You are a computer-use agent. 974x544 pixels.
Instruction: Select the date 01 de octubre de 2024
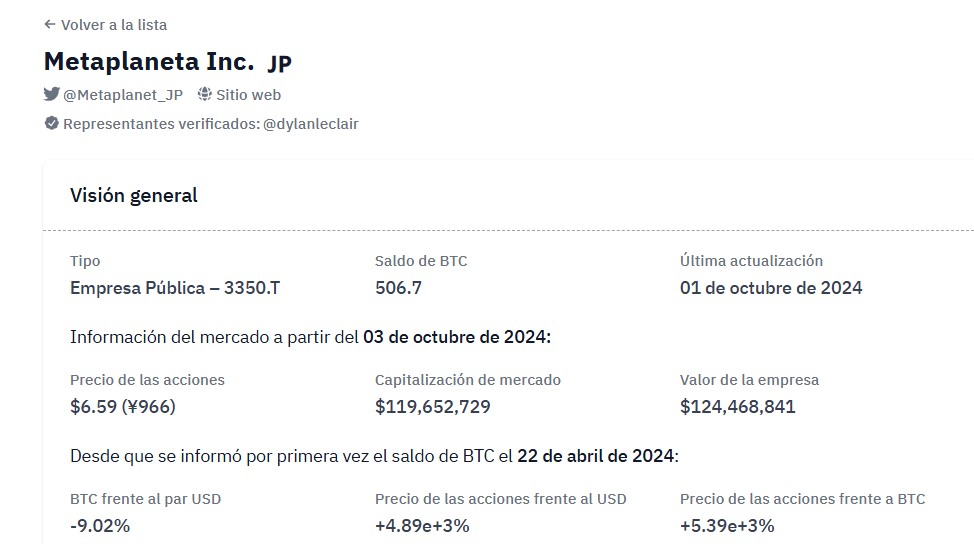click(x=771, y=288)
